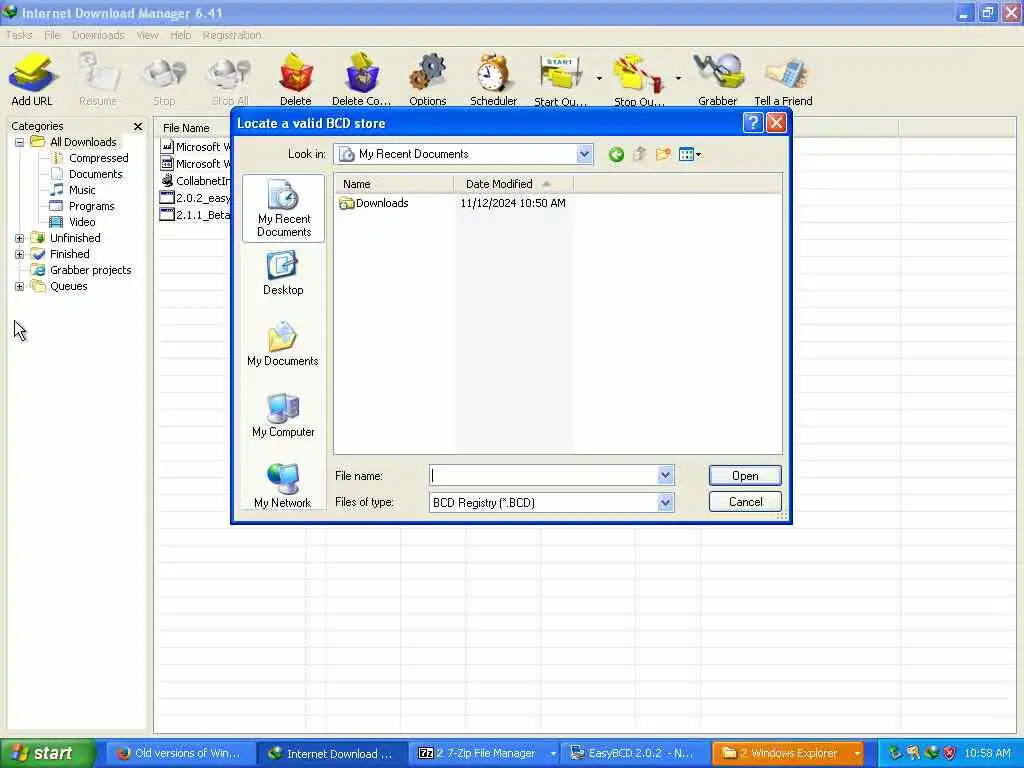This screenshot has height=768, width=1024.
Task: Click the Up One Level icon
Action: (639, 155)
